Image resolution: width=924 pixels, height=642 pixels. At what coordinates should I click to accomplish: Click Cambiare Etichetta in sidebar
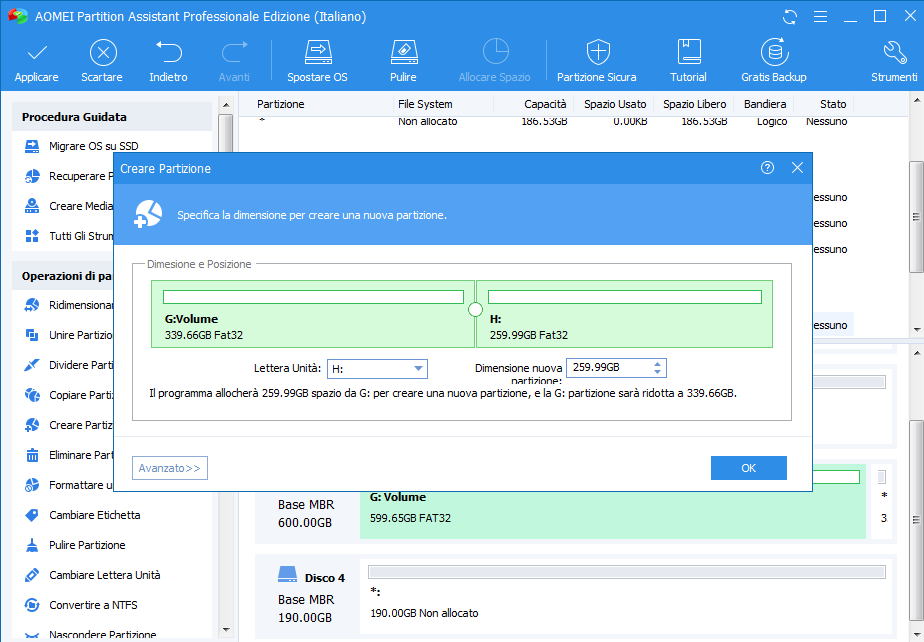pos(94,515)
